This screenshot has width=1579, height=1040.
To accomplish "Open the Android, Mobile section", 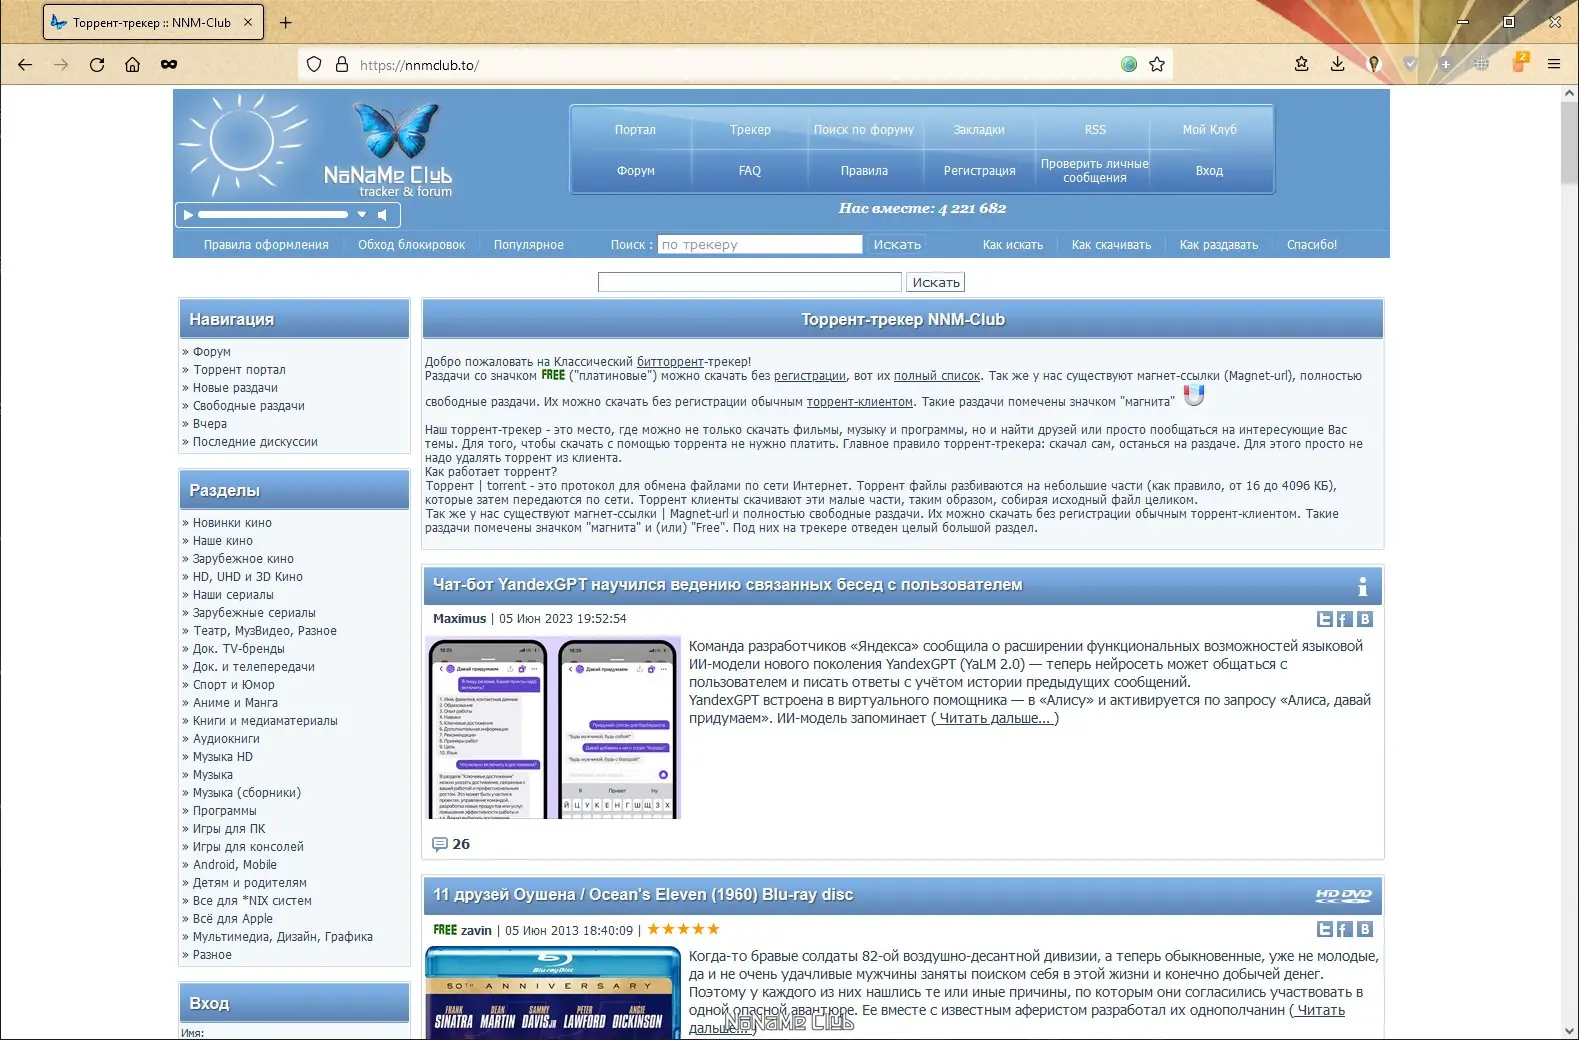I will tap(235, 865).
